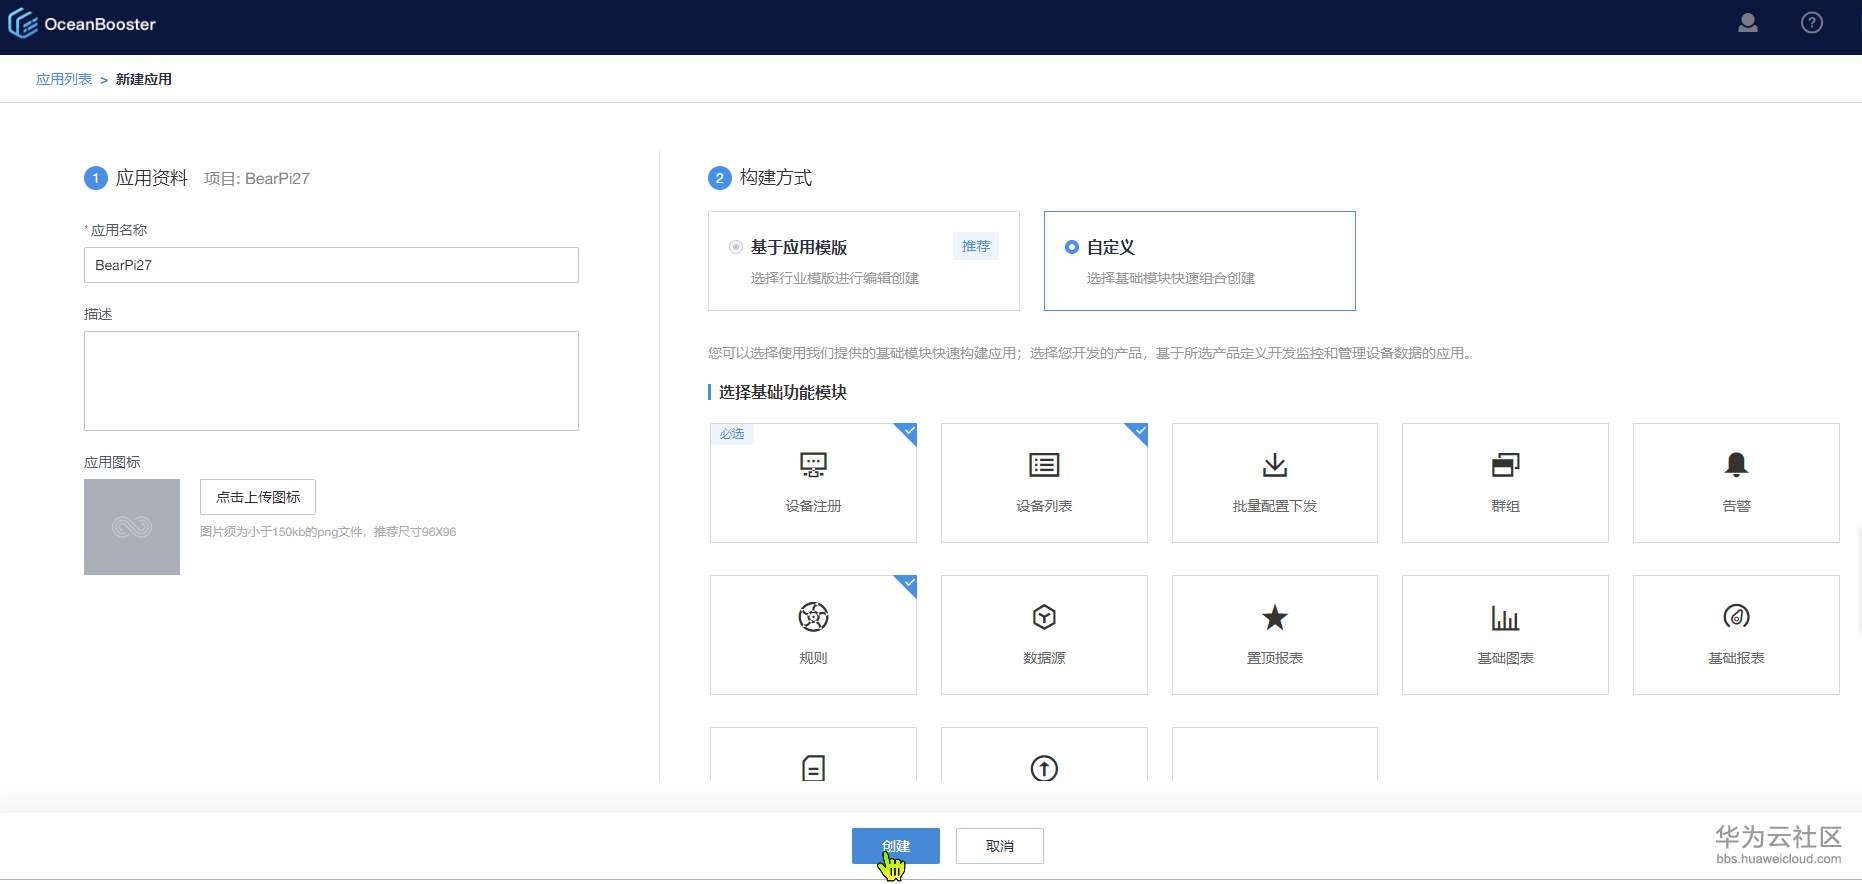1862x884 pixels.
Task: Select the 置顶报表 star icon
Action: (1275, 617)
